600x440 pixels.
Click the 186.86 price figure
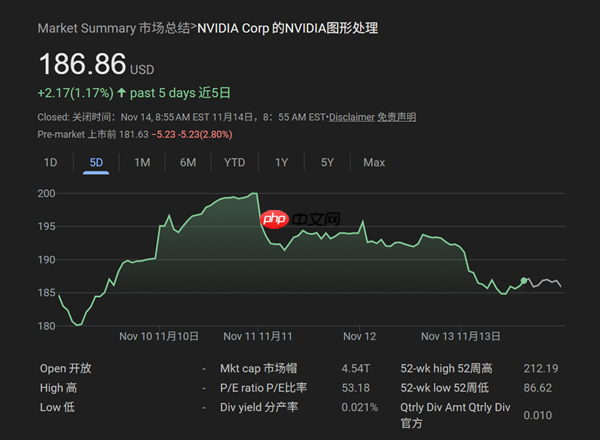click(x=82, y=64)
